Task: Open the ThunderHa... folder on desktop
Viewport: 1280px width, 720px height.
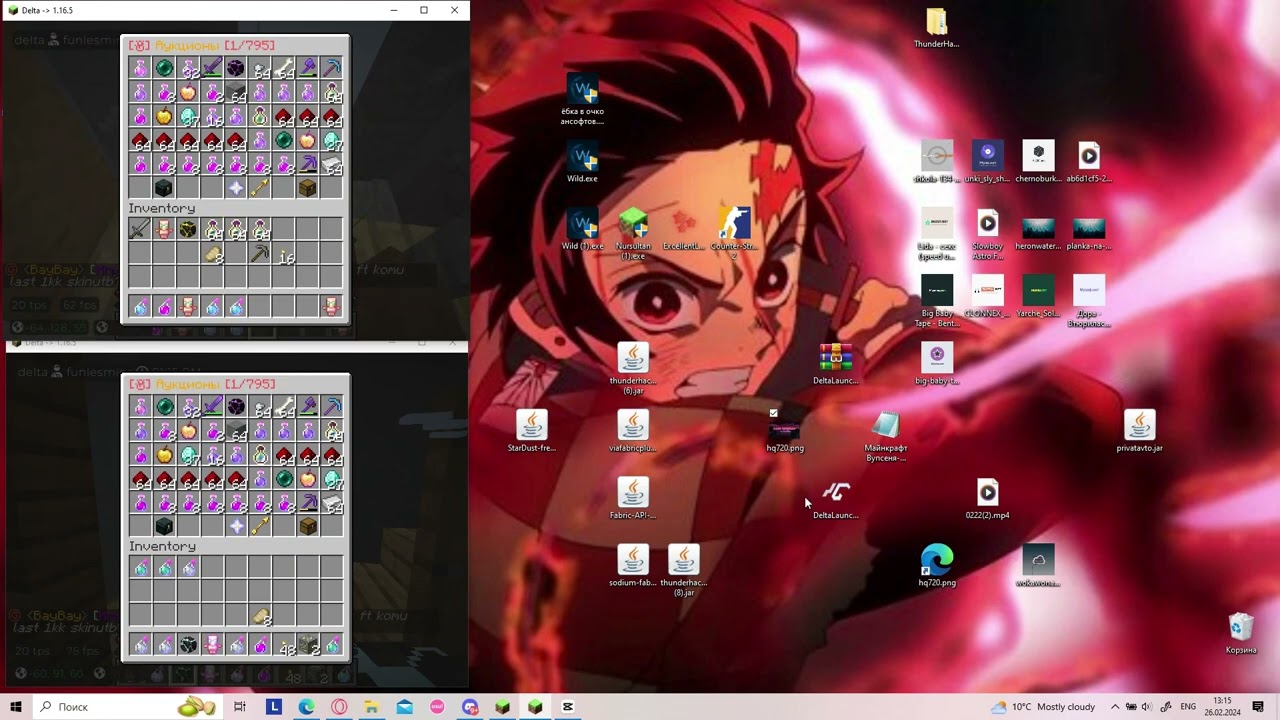Action: (x=937, y=29)
